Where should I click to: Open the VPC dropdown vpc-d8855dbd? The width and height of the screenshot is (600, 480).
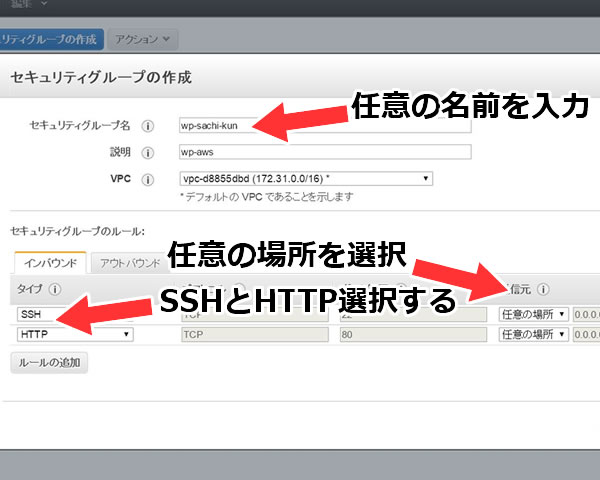[306, 179]
